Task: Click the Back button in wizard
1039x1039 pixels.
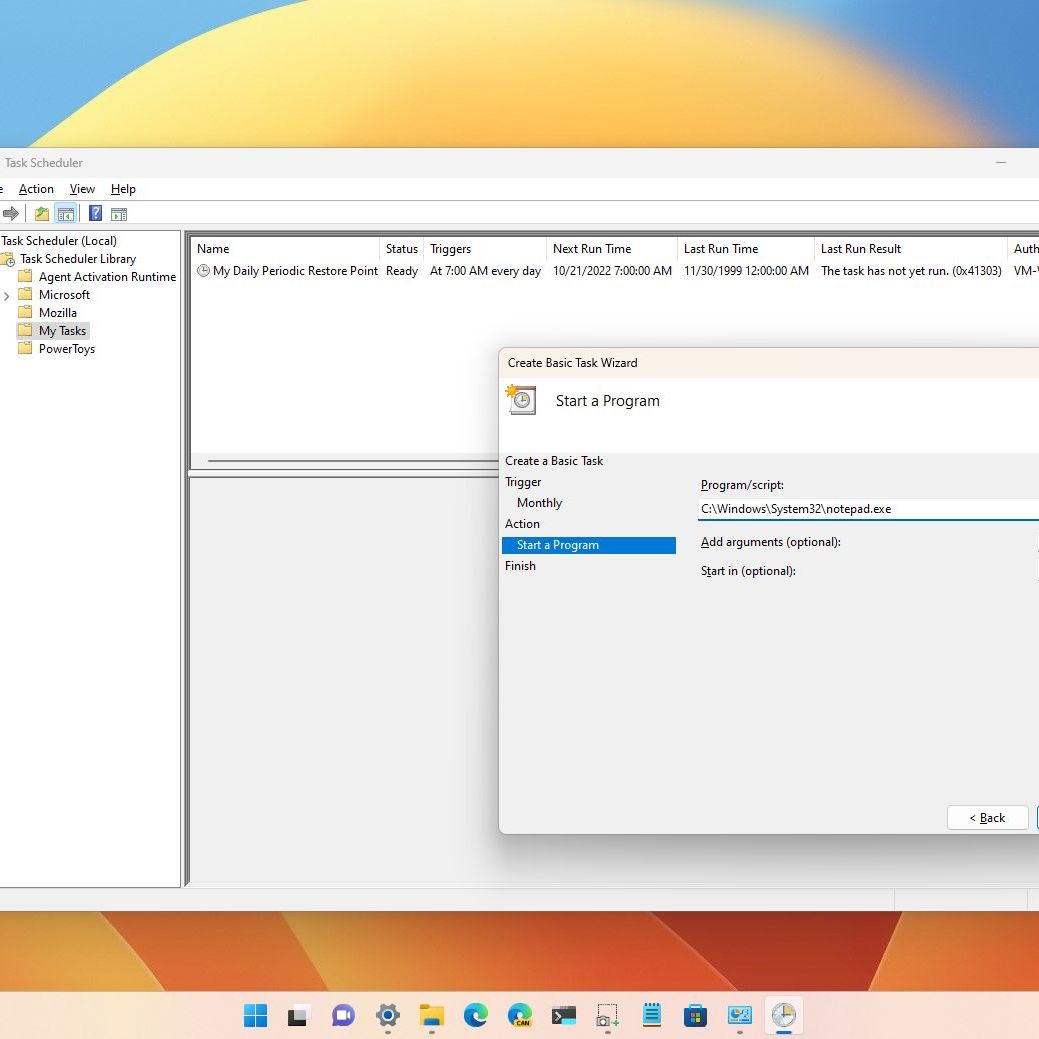Action: tap(987, 817)
